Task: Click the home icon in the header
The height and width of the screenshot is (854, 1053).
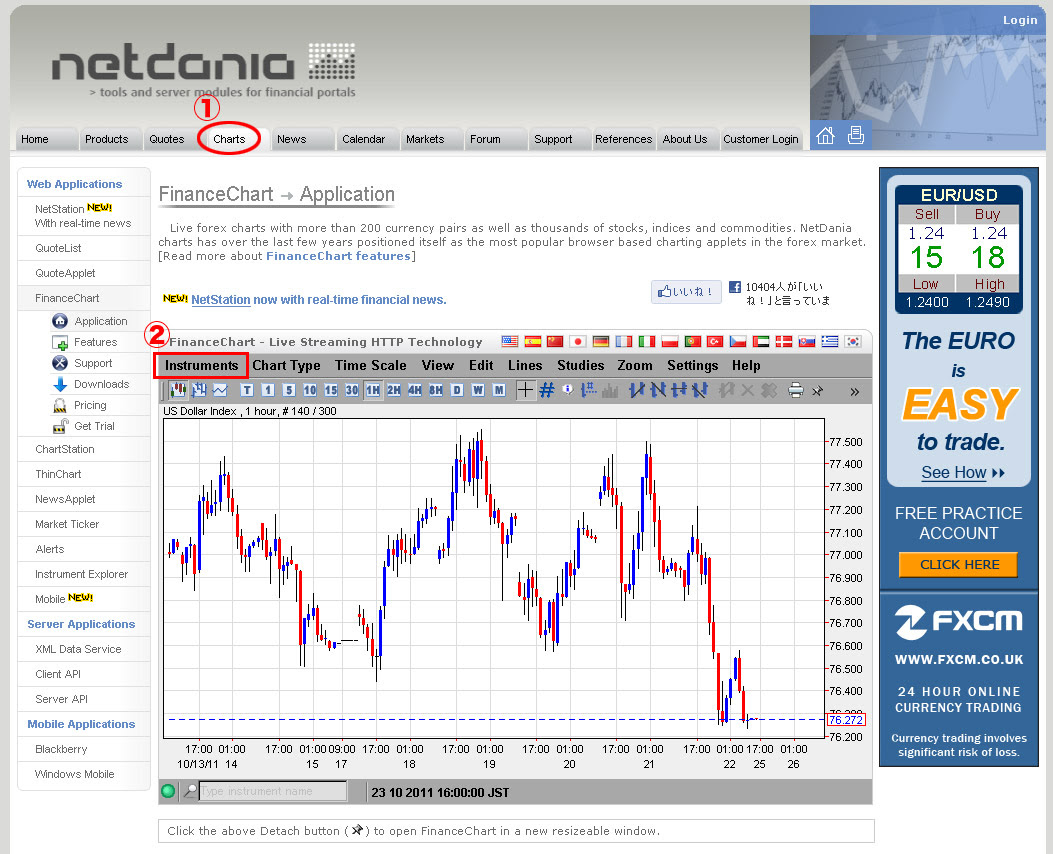Action: click(x=825, y=136)
